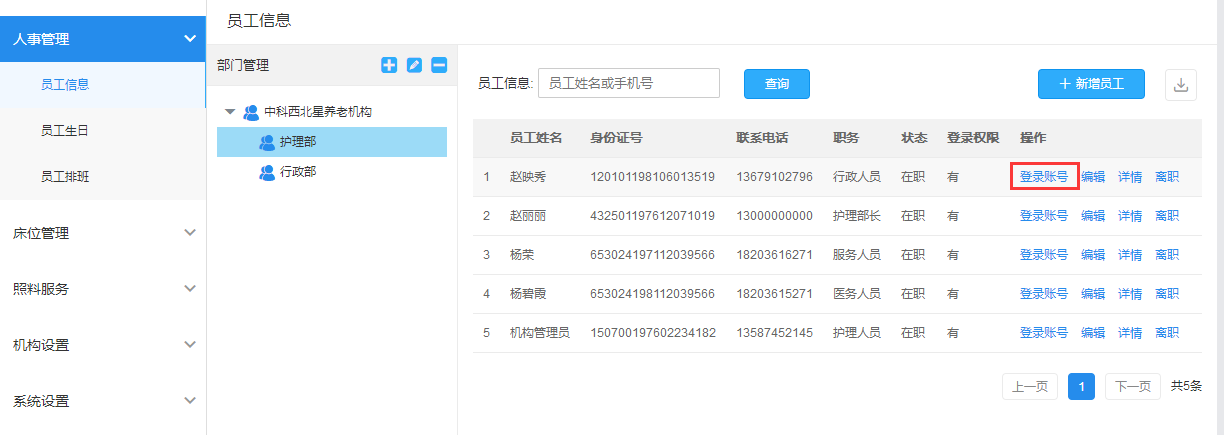Open 登录账号 for employee 赵映秀

[x=1043, y=177]
